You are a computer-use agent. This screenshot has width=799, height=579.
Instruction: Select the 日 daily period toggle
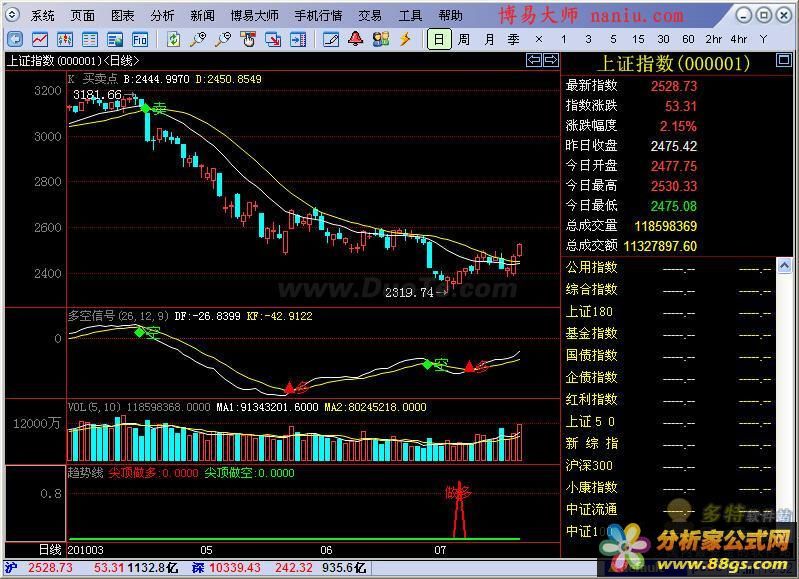[439, 39]
